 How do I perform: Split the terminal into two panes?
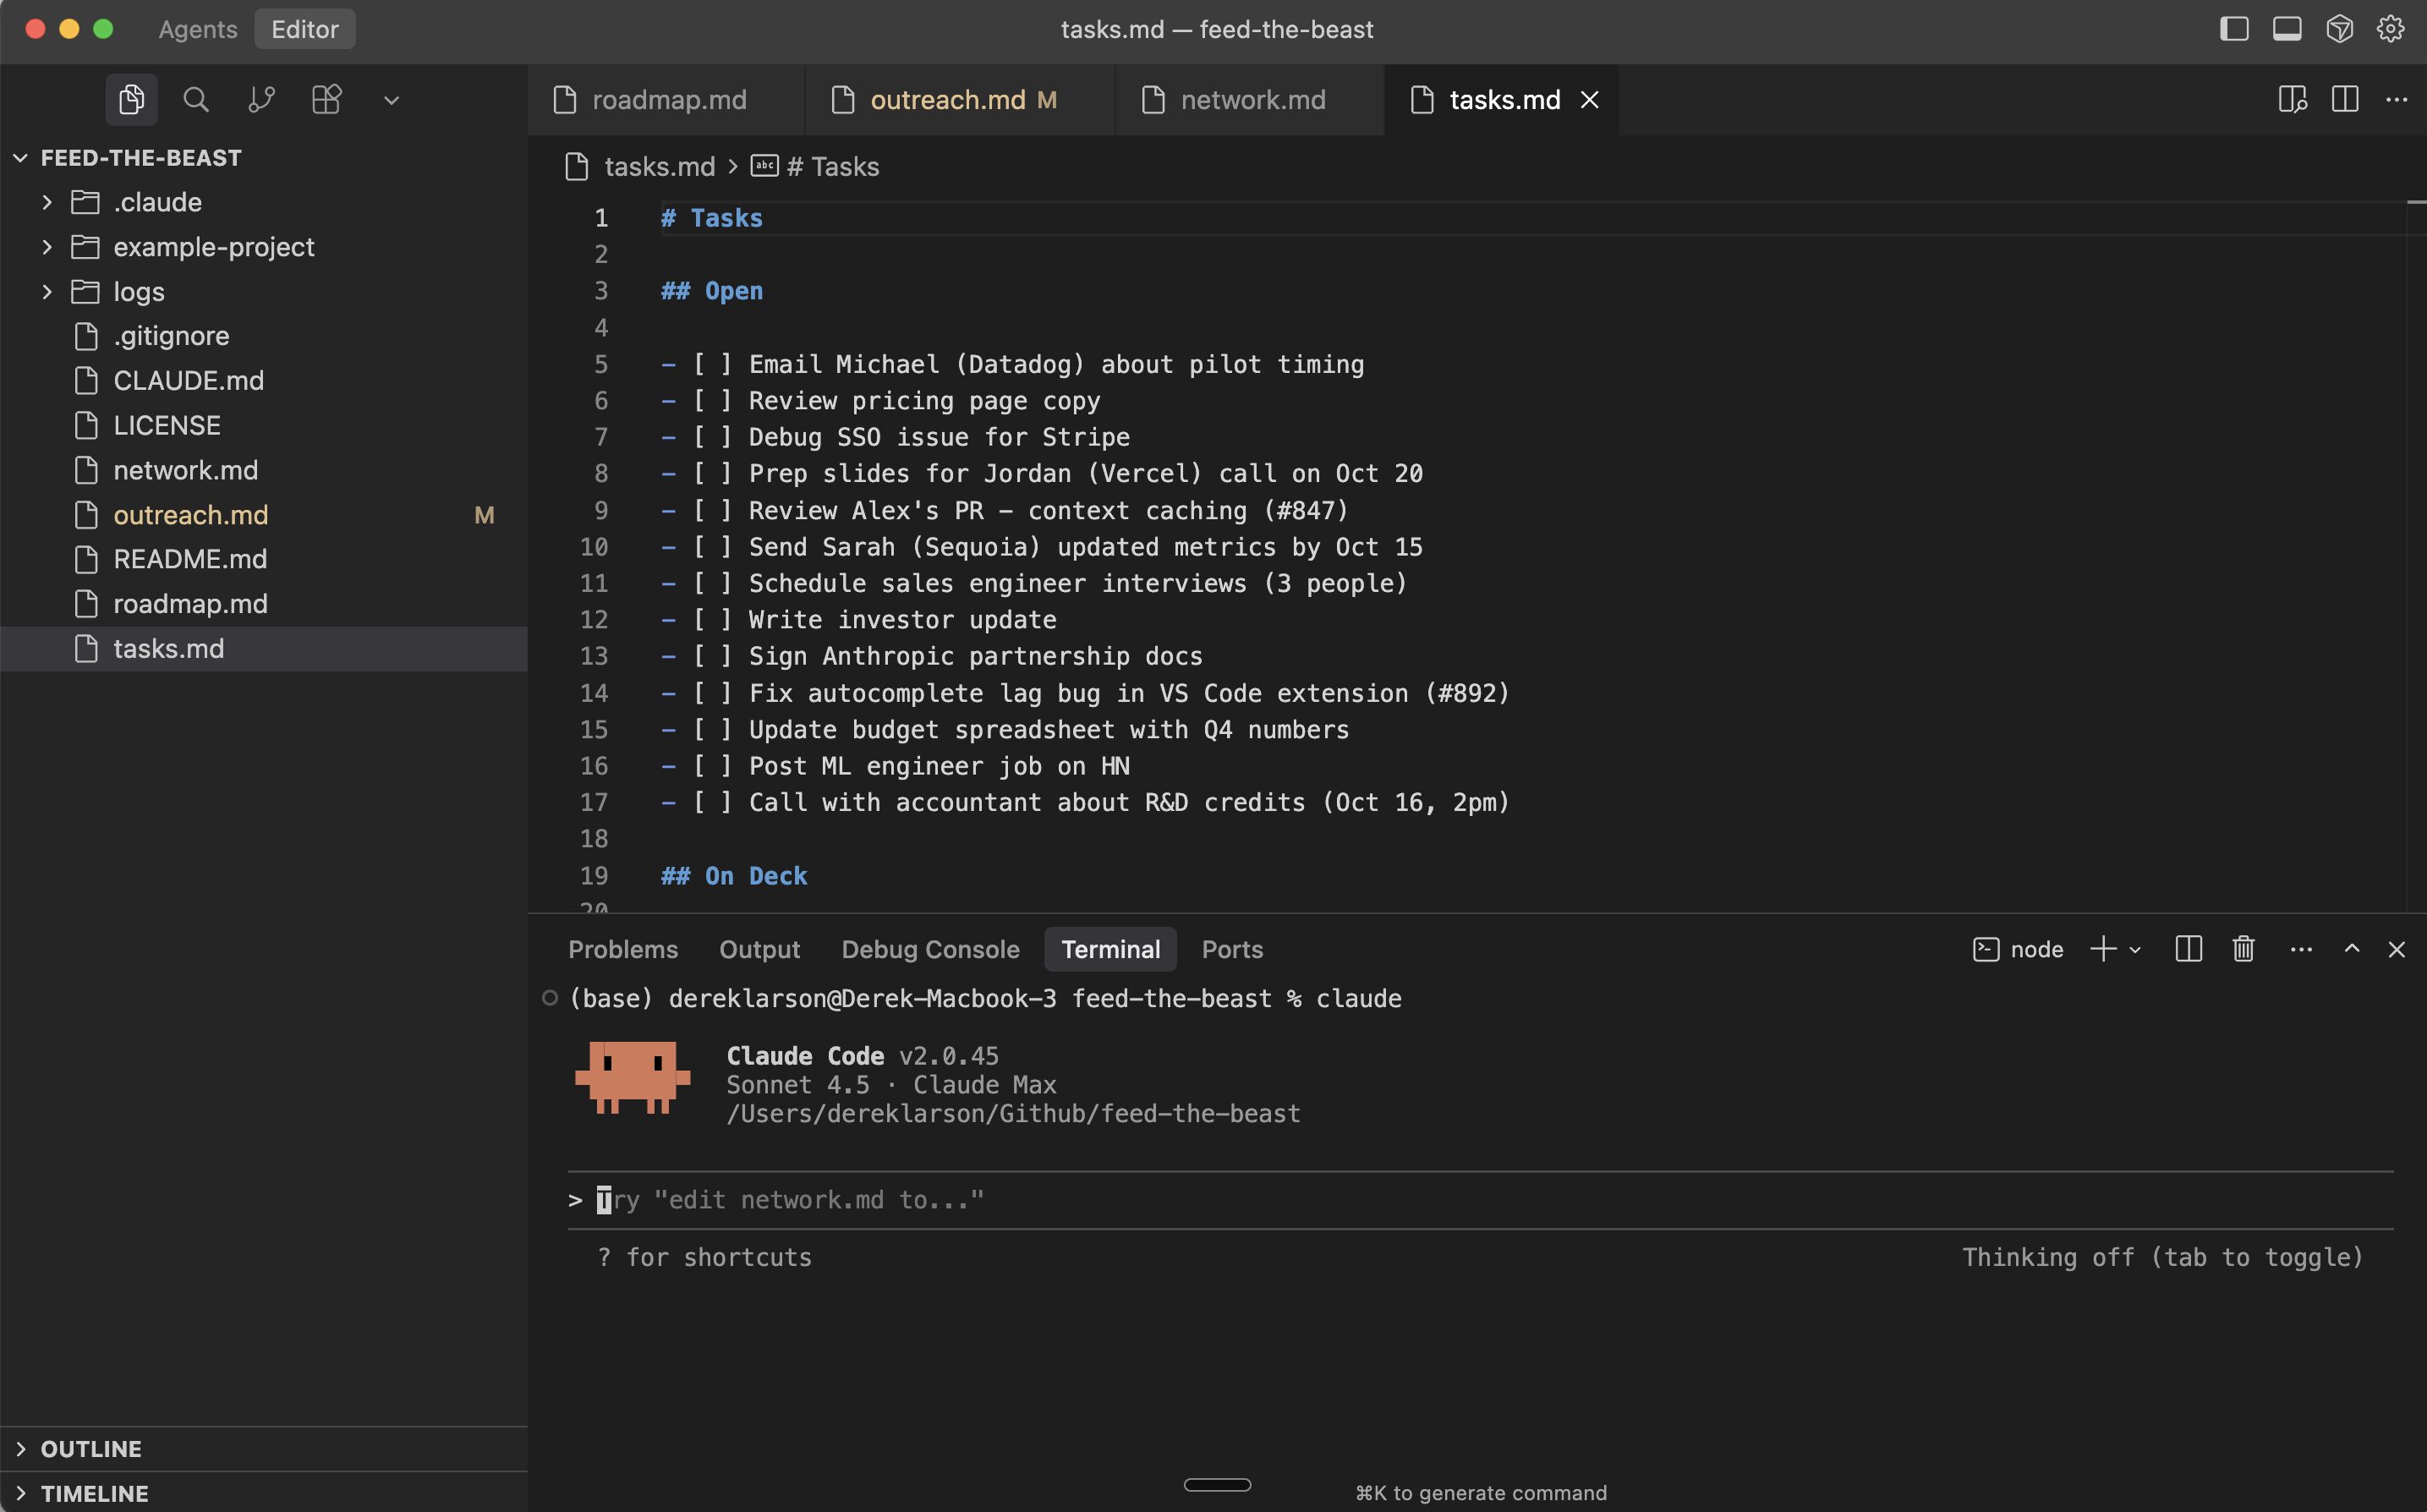(x=2188, y=949)
